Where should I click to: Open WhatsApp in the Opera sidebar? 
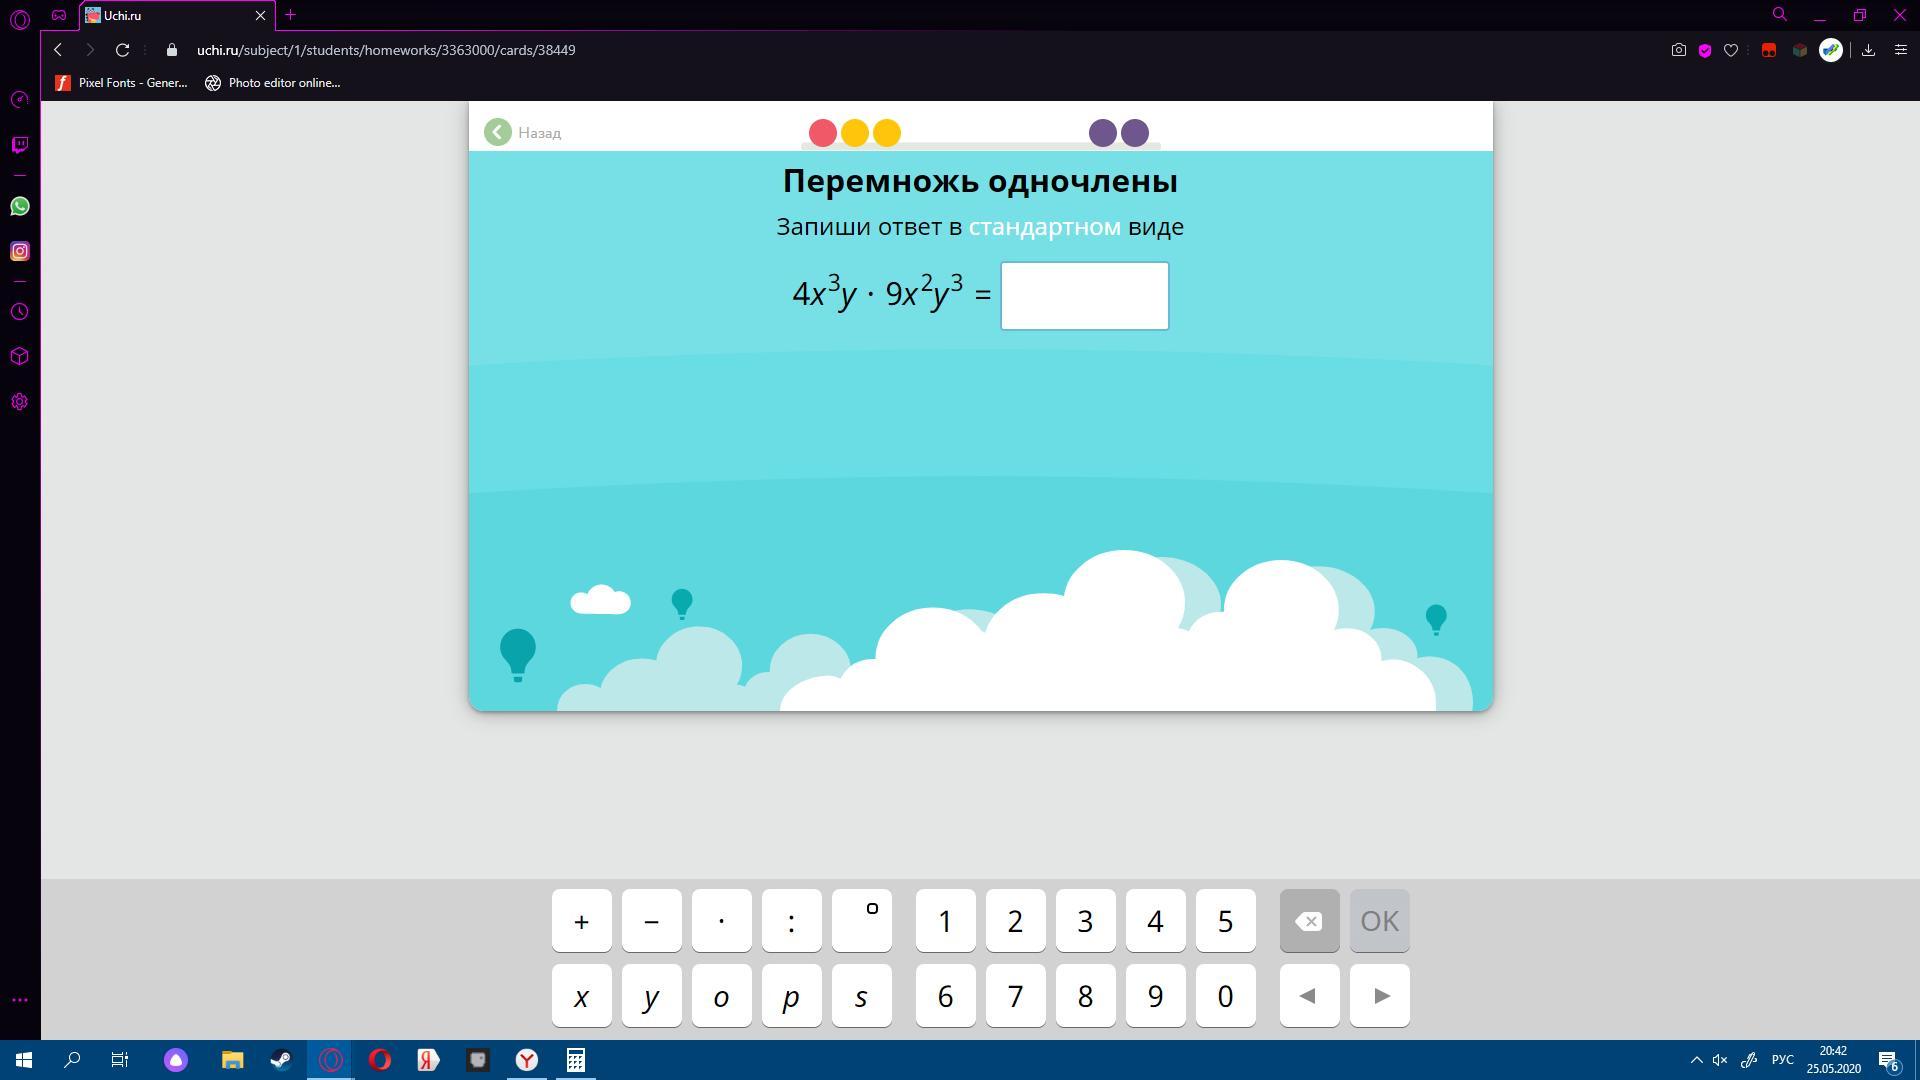tap(19, 206)
